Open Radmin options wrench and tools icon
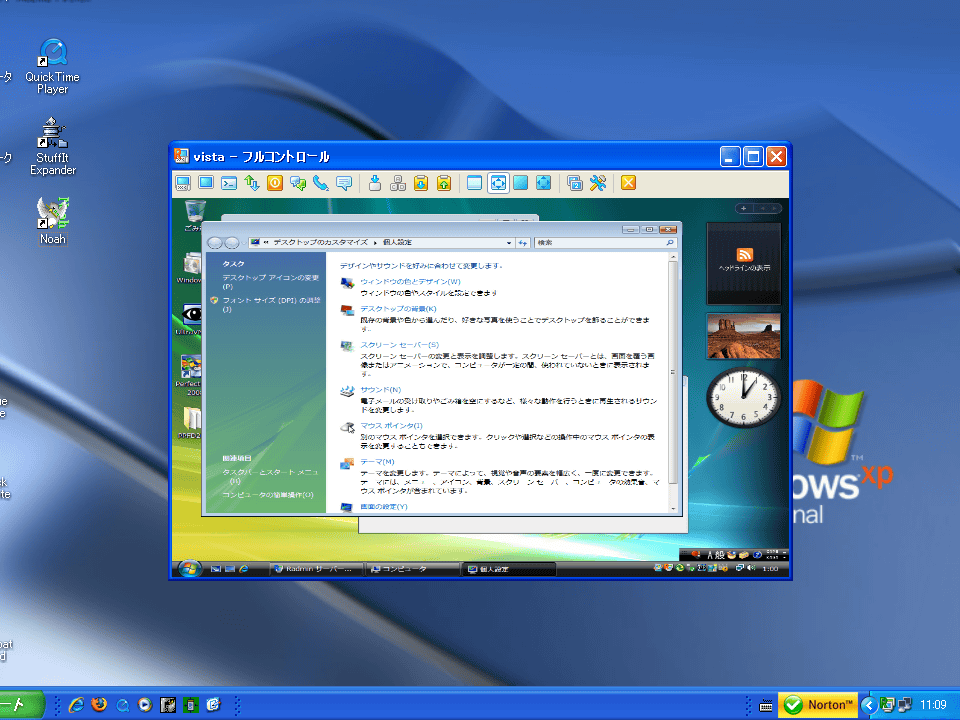960x720 pixels. (x=598, y=183)
